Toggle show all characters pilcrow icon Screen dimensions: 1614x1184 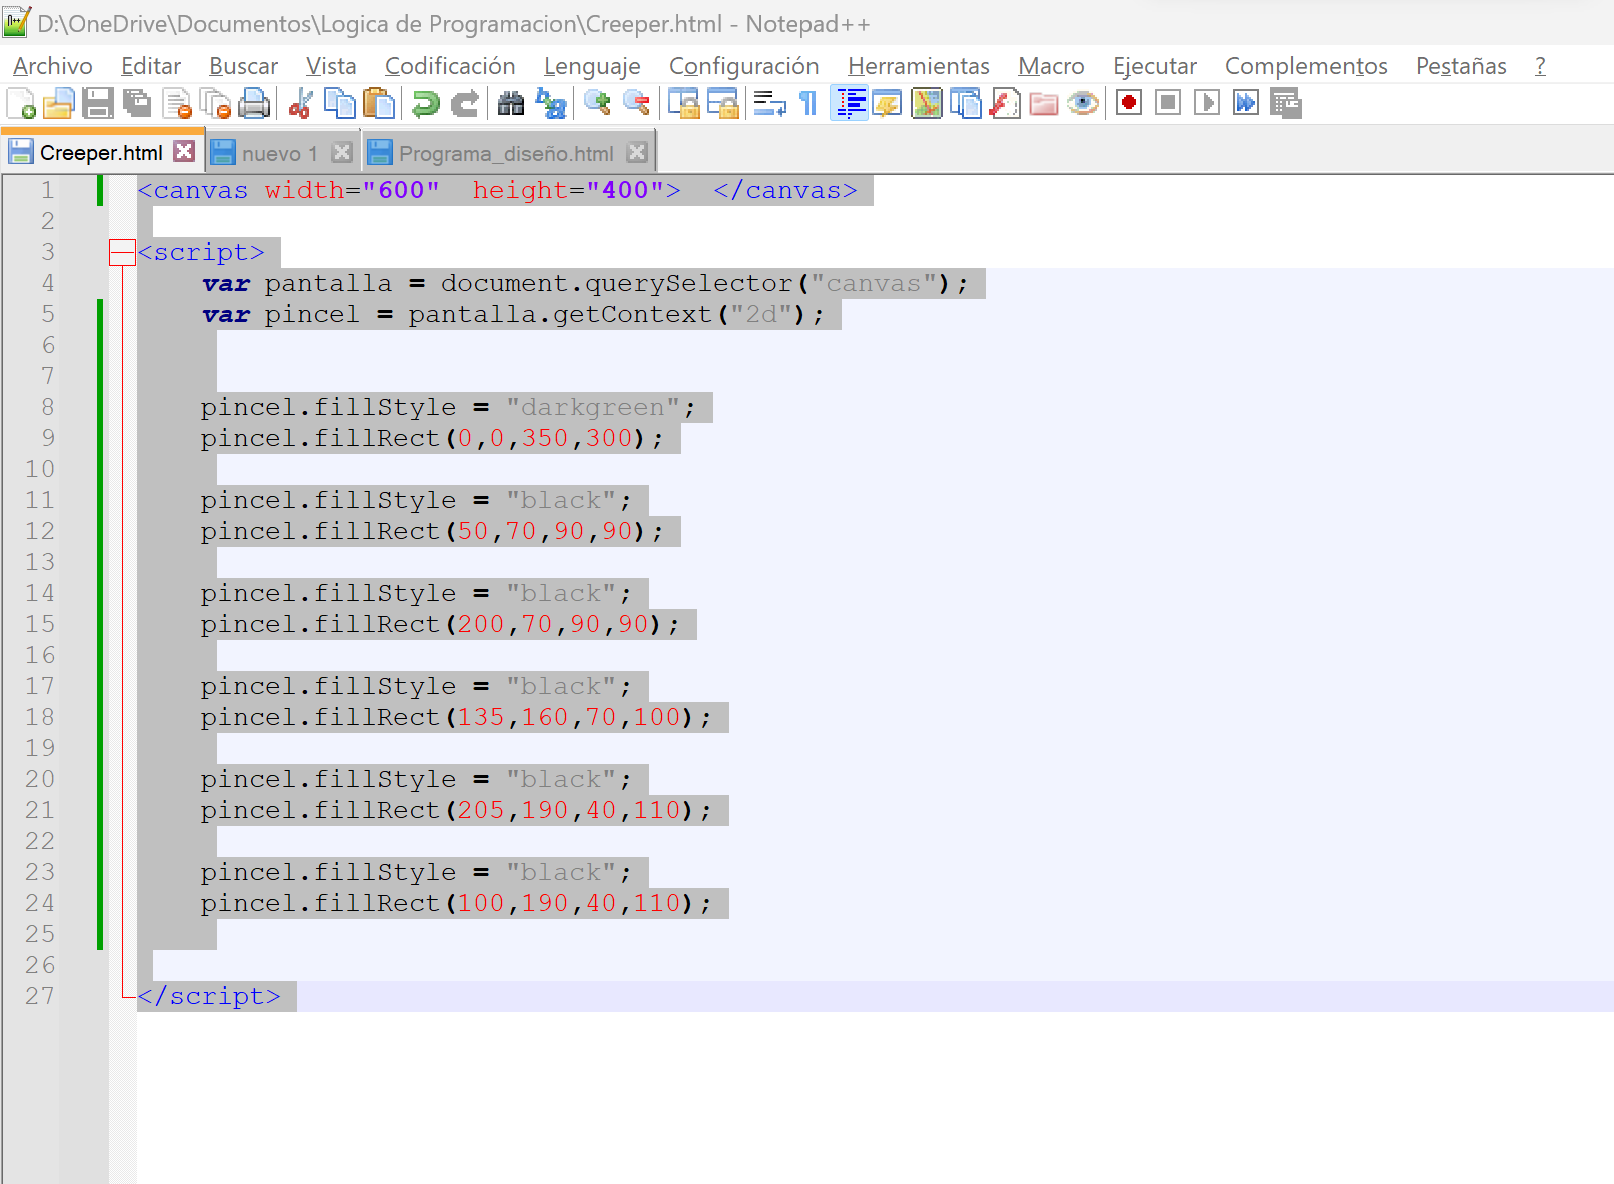pyautogui.click(x=808, y=103)
